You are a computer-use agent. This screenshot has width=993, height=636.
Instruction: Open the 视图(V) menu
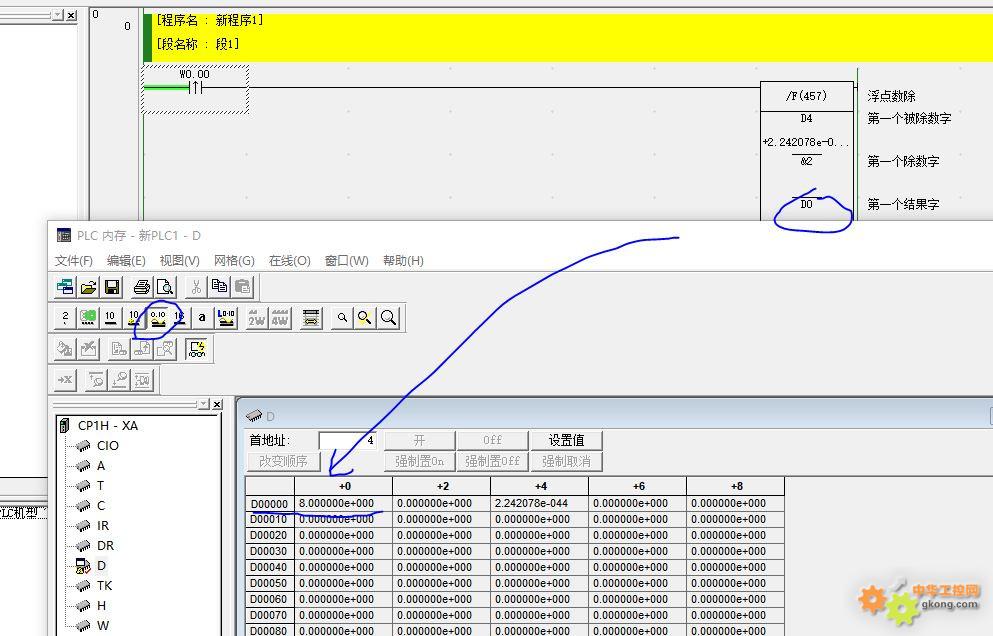(180, 260)
